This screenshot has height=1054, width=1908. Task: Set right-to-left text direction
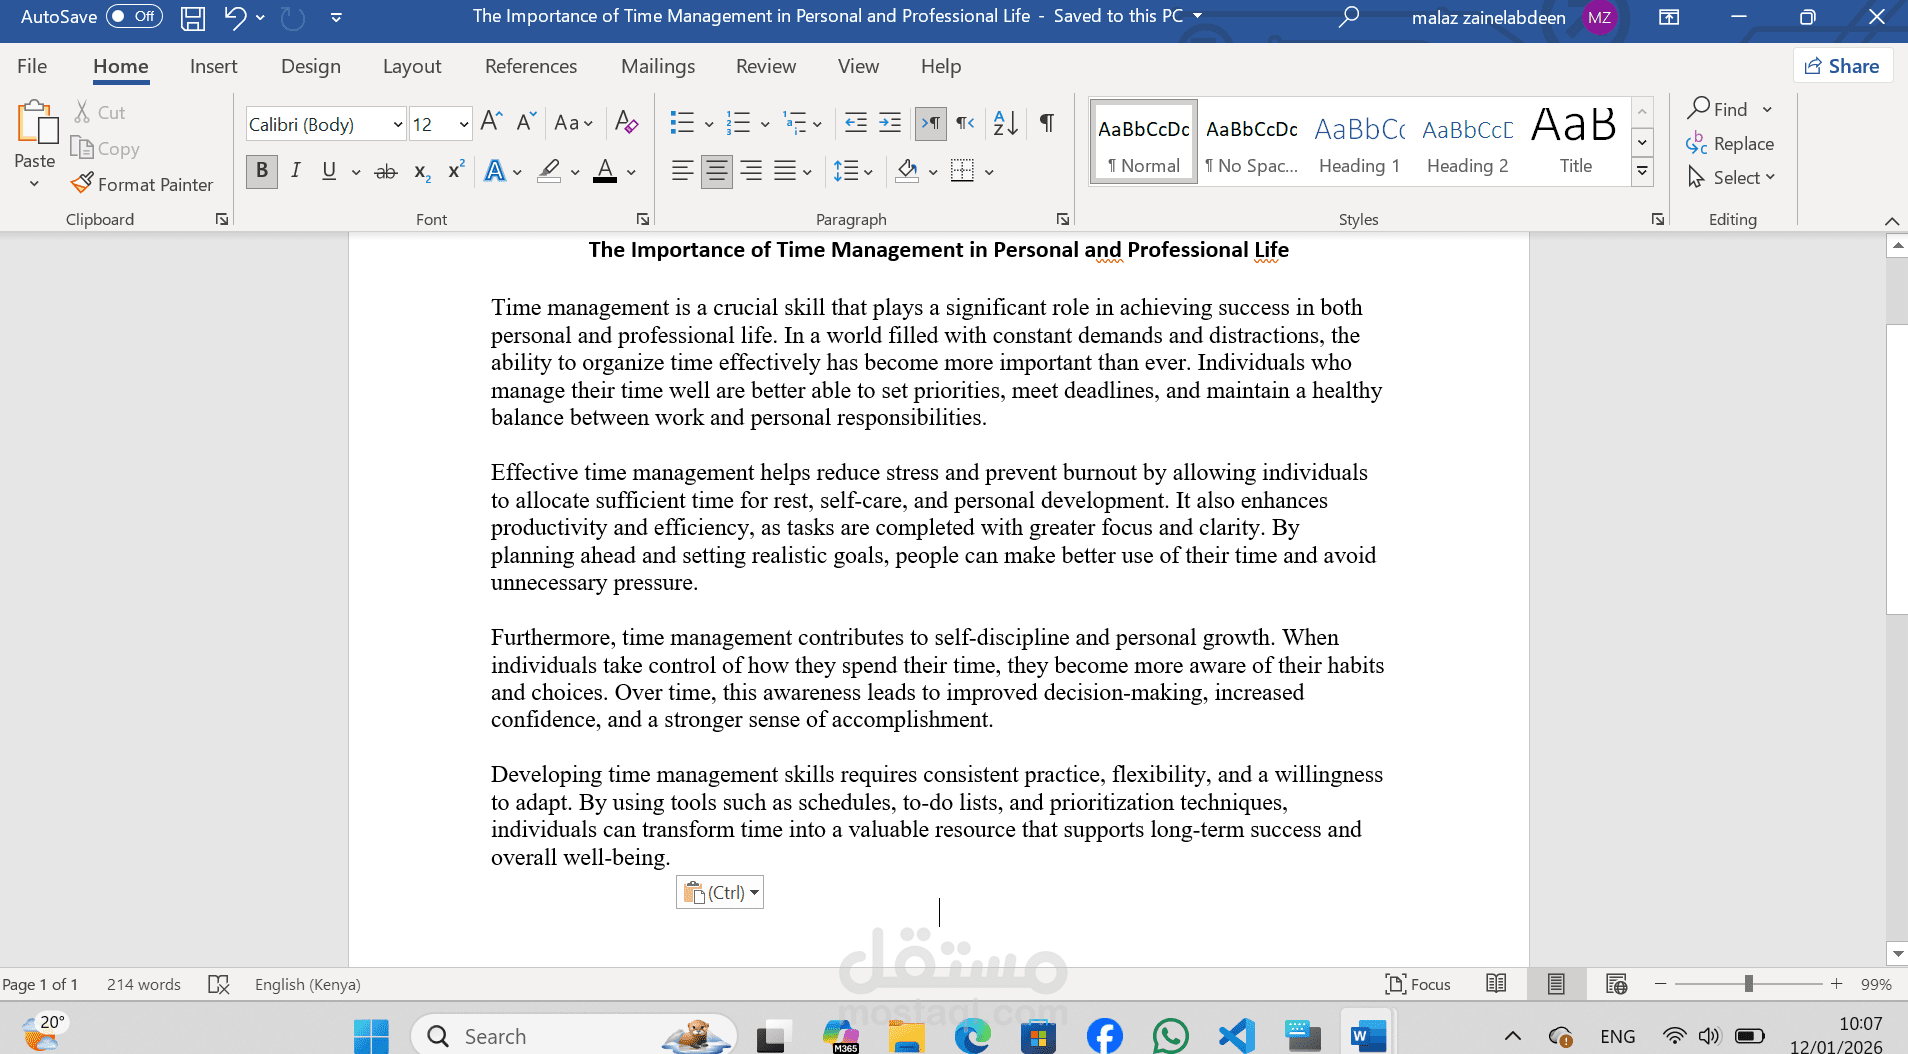(965, 123)
